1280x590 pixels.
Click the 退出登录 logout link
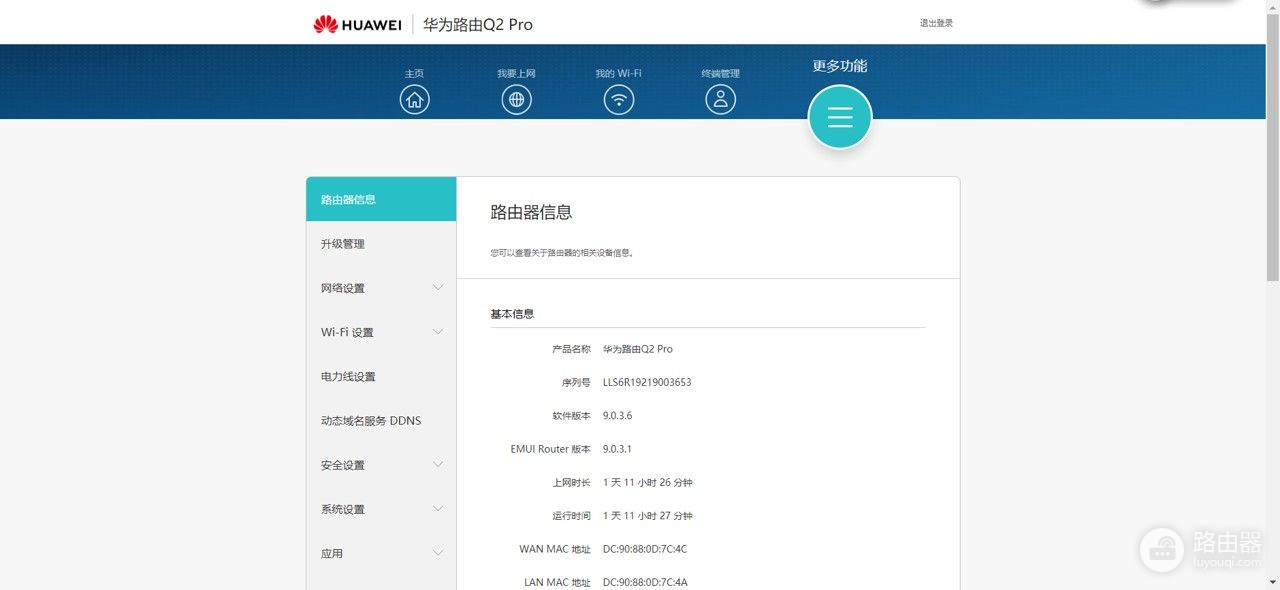pyautogui.click(x=936, y=23)
